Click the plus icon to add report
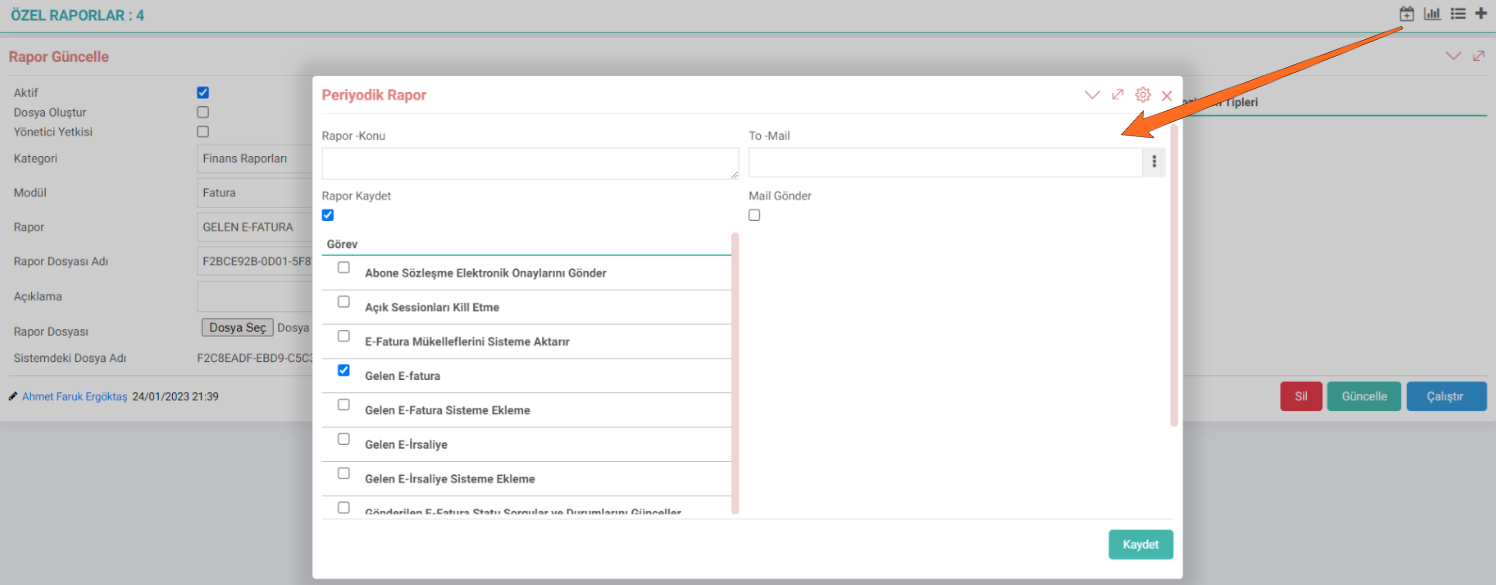The width and height of the screenshot is (1496, 585). [1481, 14]
